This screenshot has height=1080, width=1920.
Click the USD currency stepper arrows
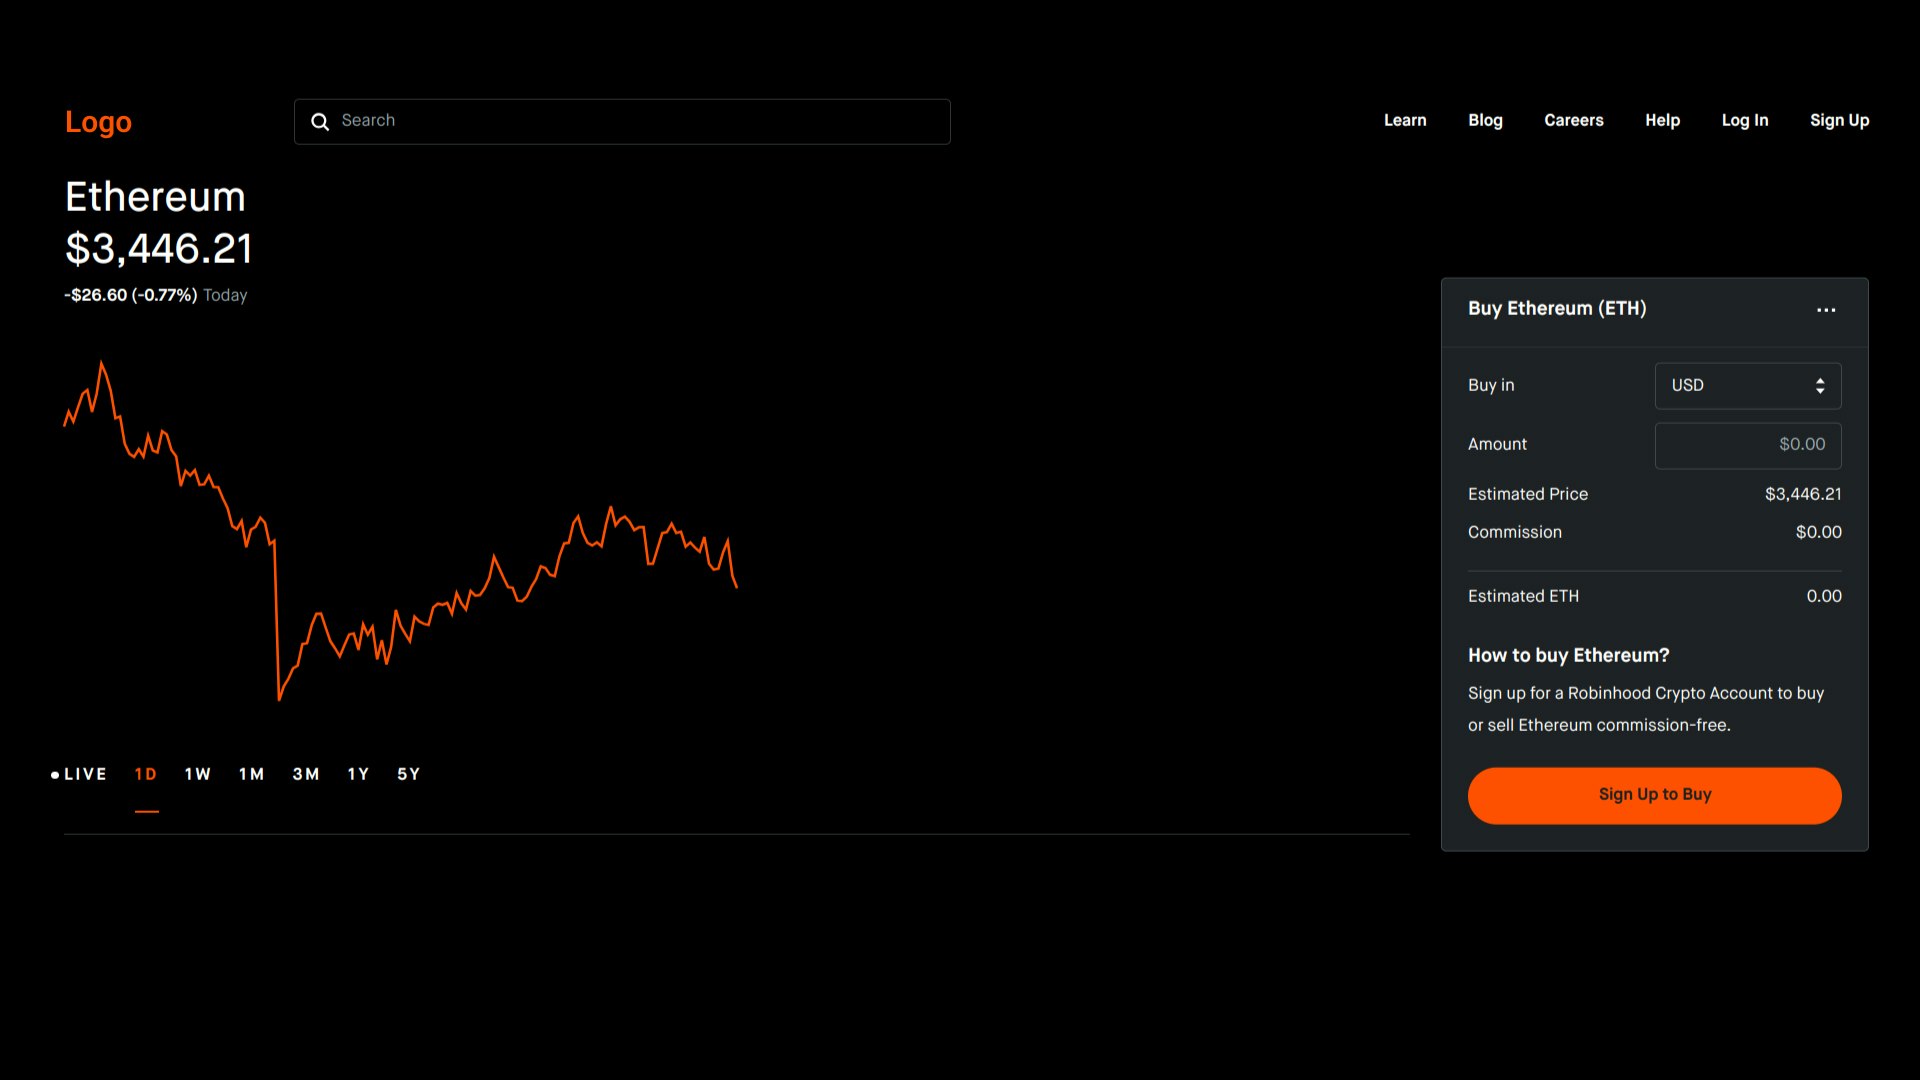tap(1820, 385)
